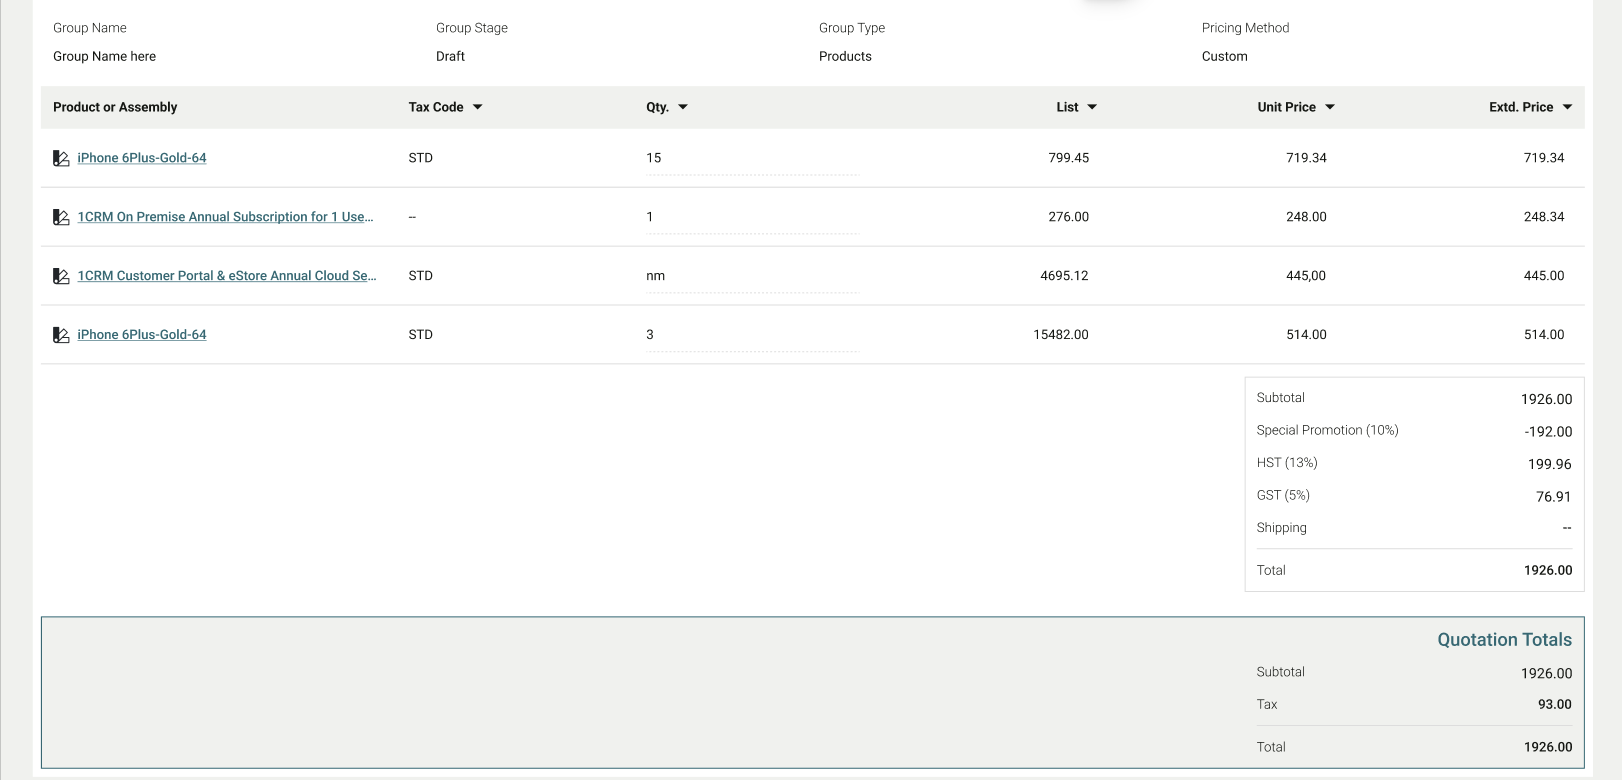The width and height of the screenshot is (1622, 780).
Task: Open the iPhone 6Plus-Gold-64 link with list price 15482.00
Action: click(x=142, y=335)
